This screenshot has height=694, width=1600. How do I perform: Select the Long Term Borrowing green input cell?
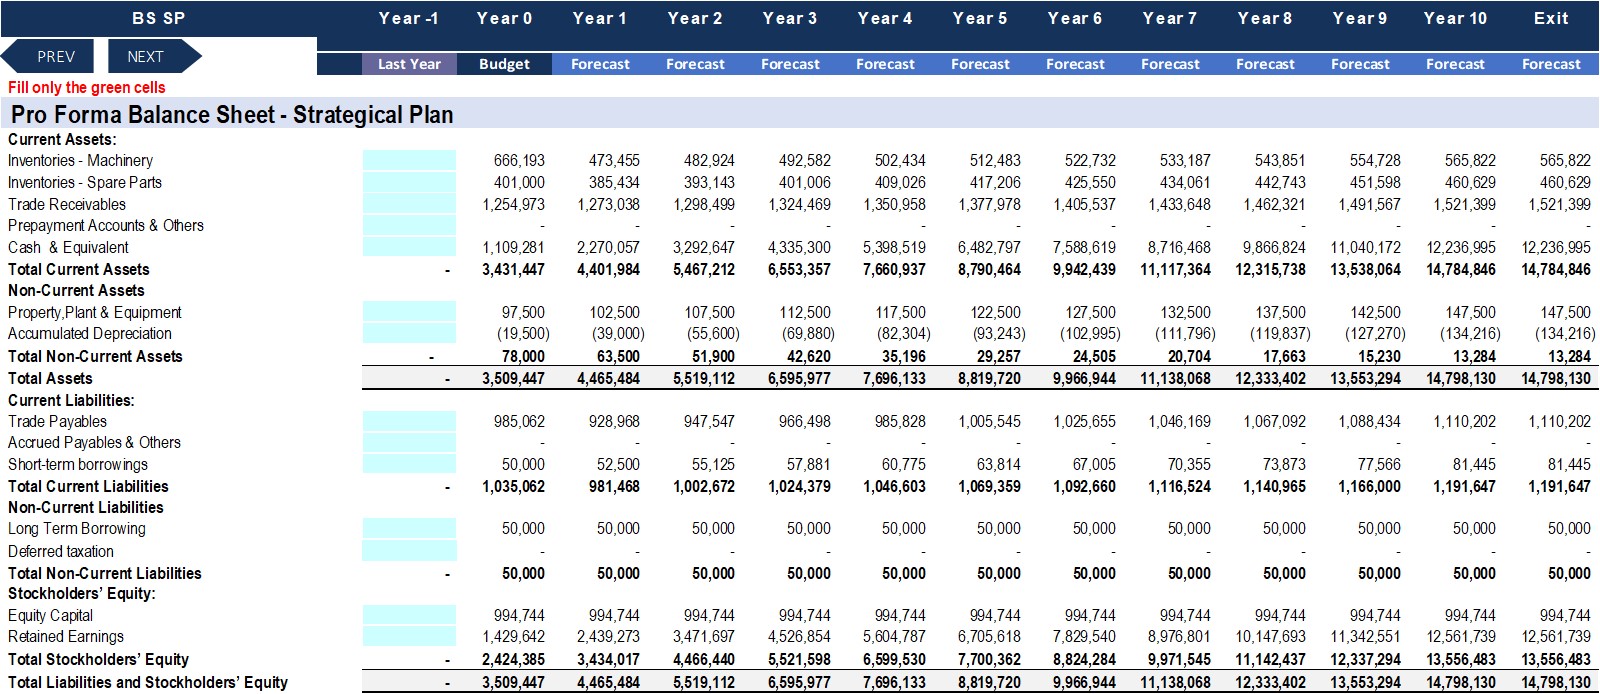[x=409, y=529]
